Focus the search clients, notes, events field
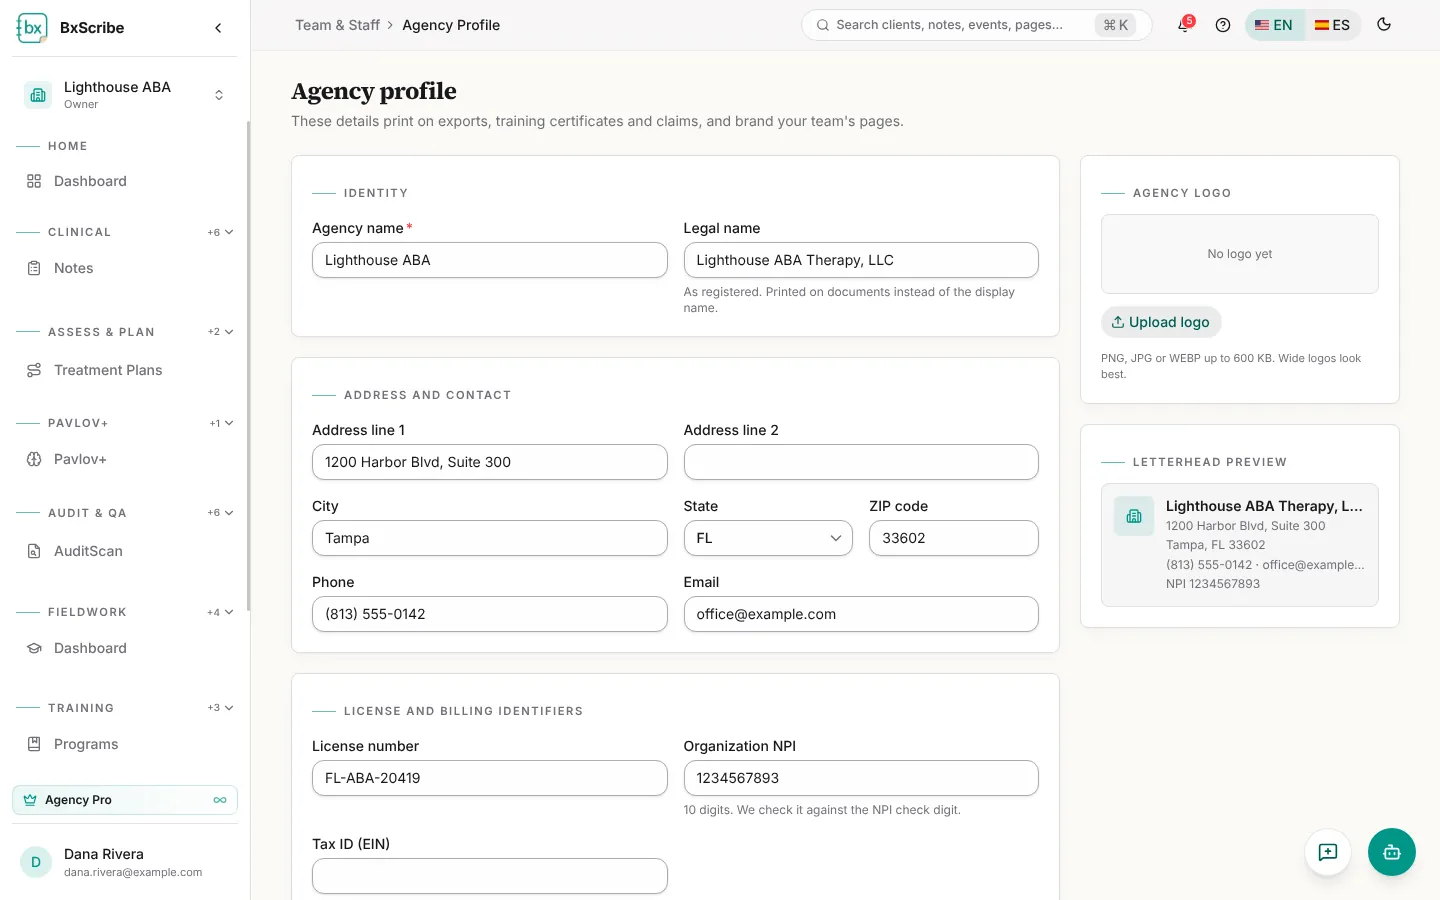 coord(976,25)
